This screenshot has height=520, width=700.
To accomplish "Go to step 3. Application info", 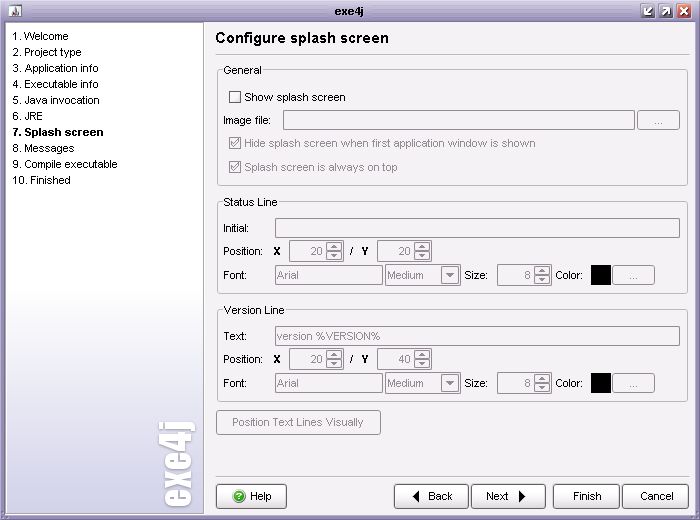I will pyautogui.click(x=55, y=68).
